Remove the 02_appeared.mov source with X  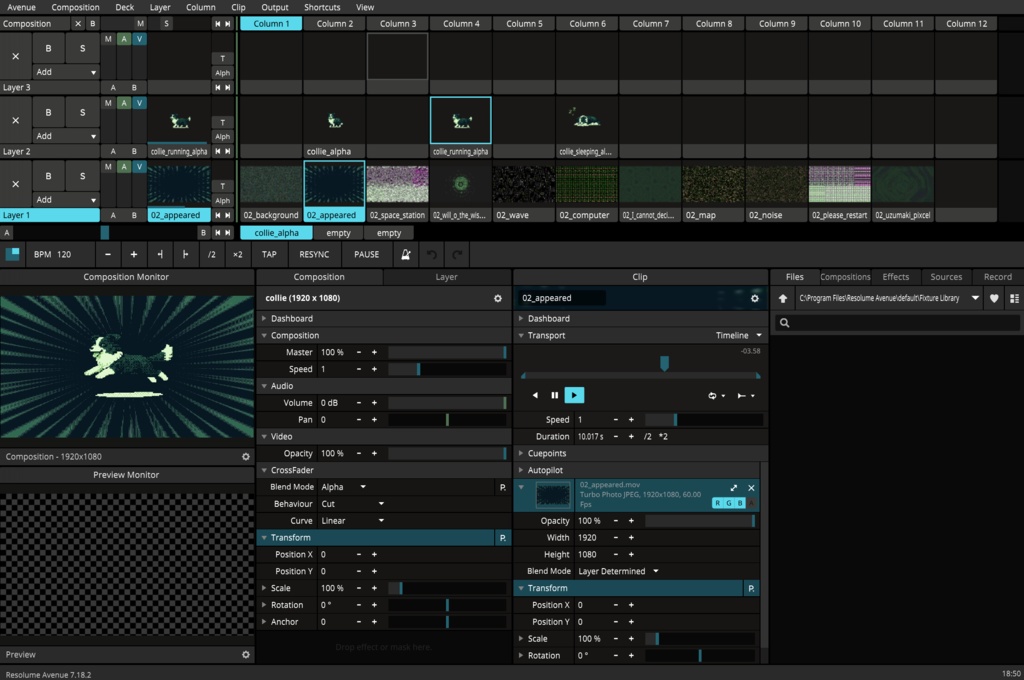point(752,487)
